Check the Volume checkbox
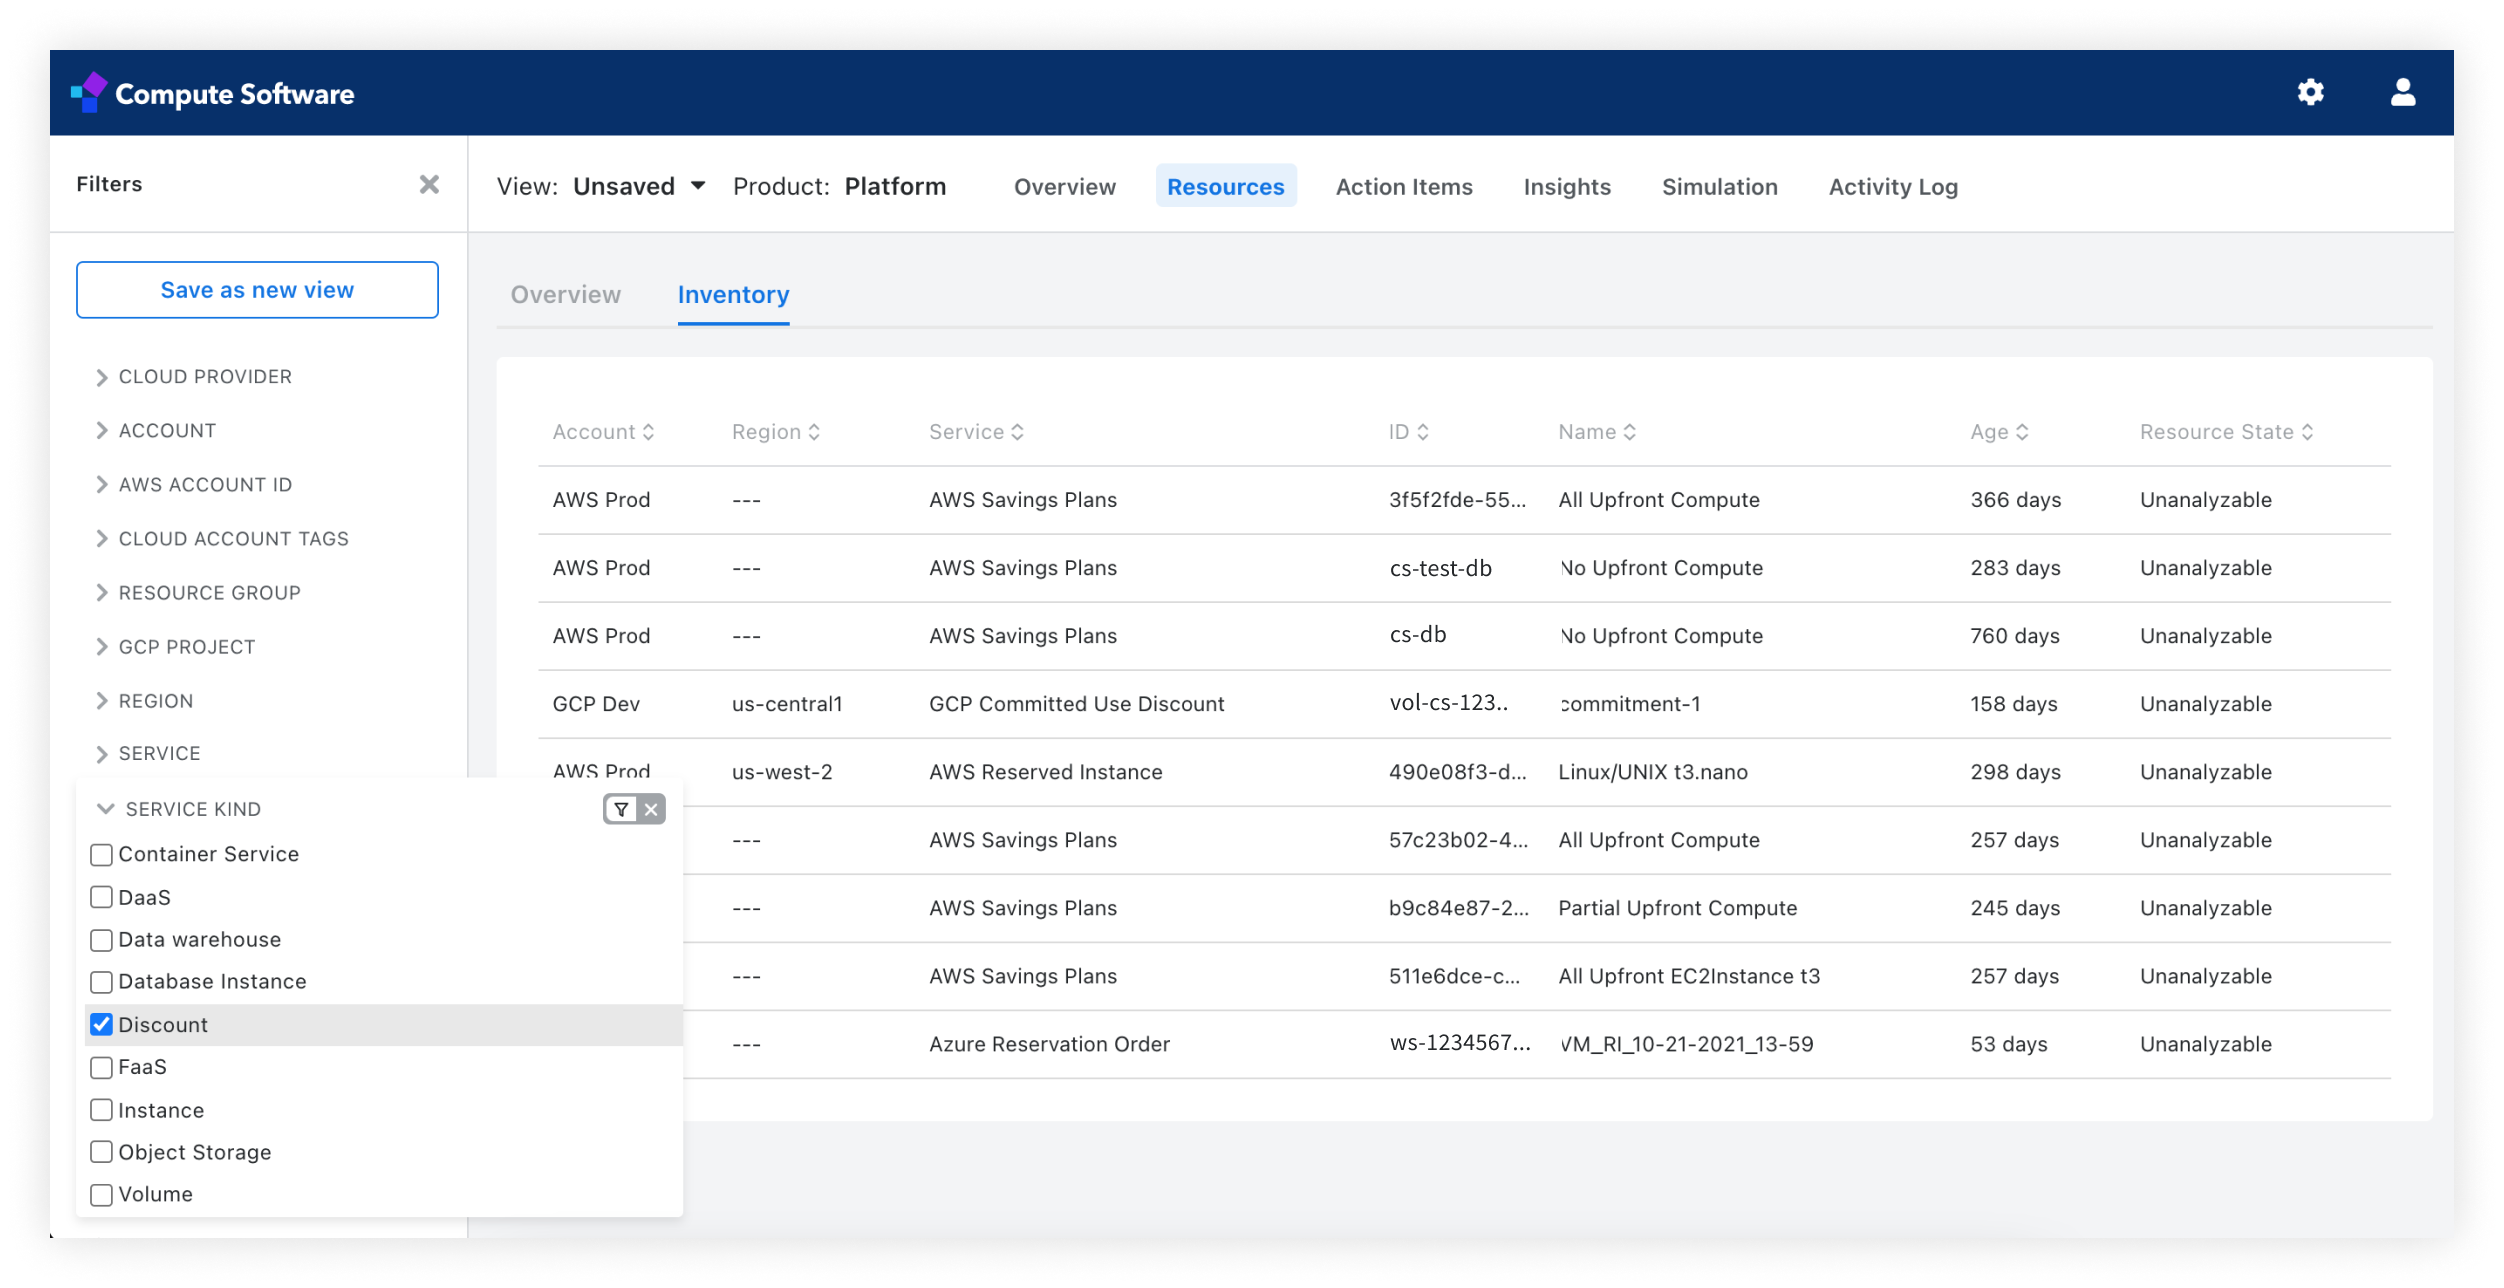 [101, 1195]
